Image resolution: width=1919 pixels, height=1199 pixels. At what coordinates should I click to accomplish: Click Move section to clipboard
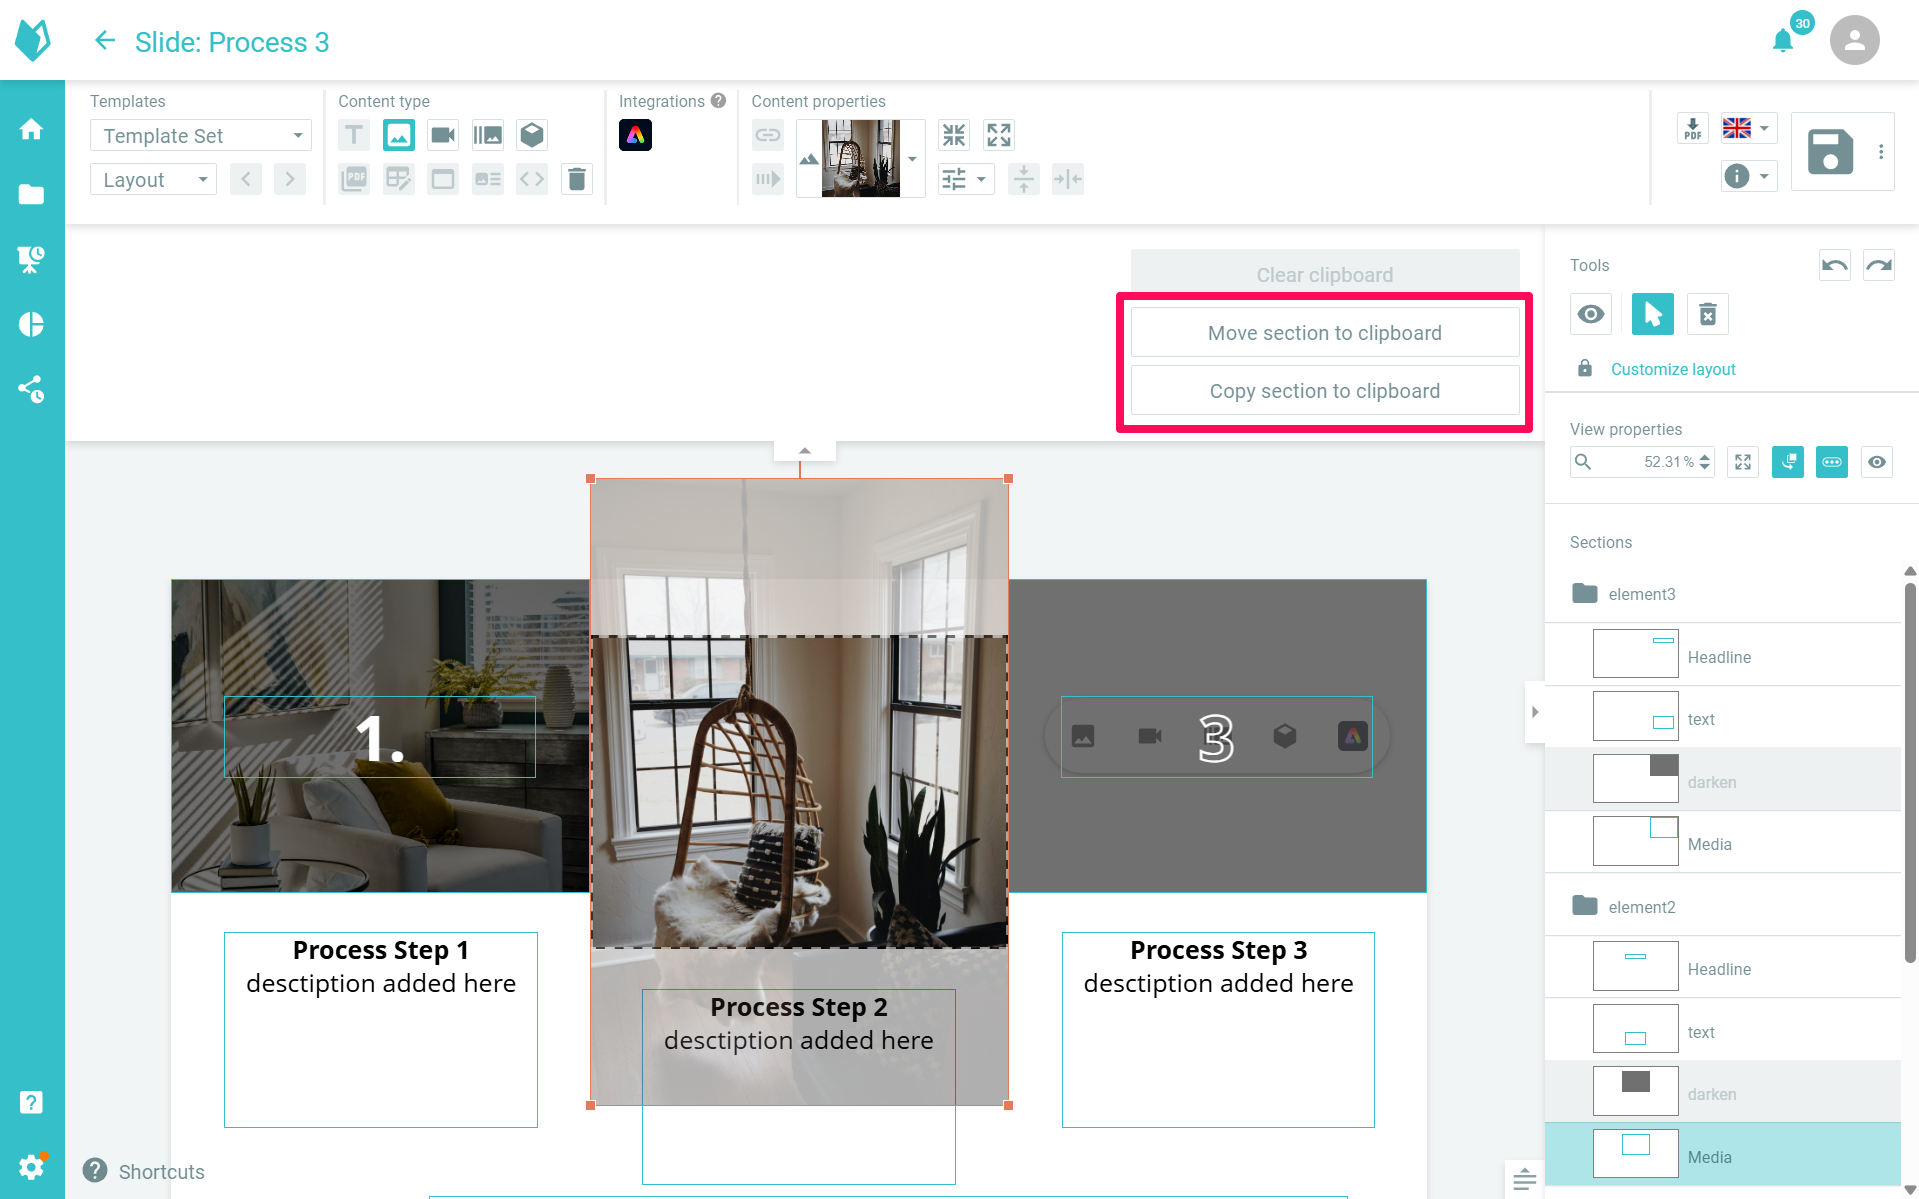click(1324, 333)
